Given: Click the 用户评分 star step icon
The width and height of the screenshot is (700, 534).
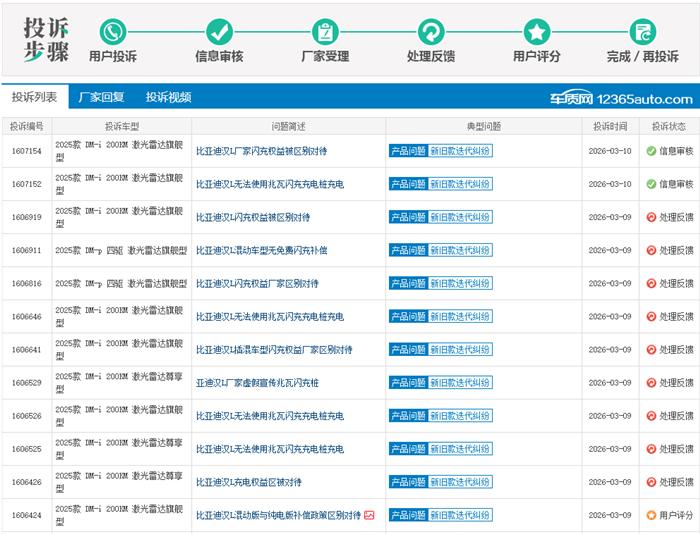Looking at the screenshot, I should point(537,31).
